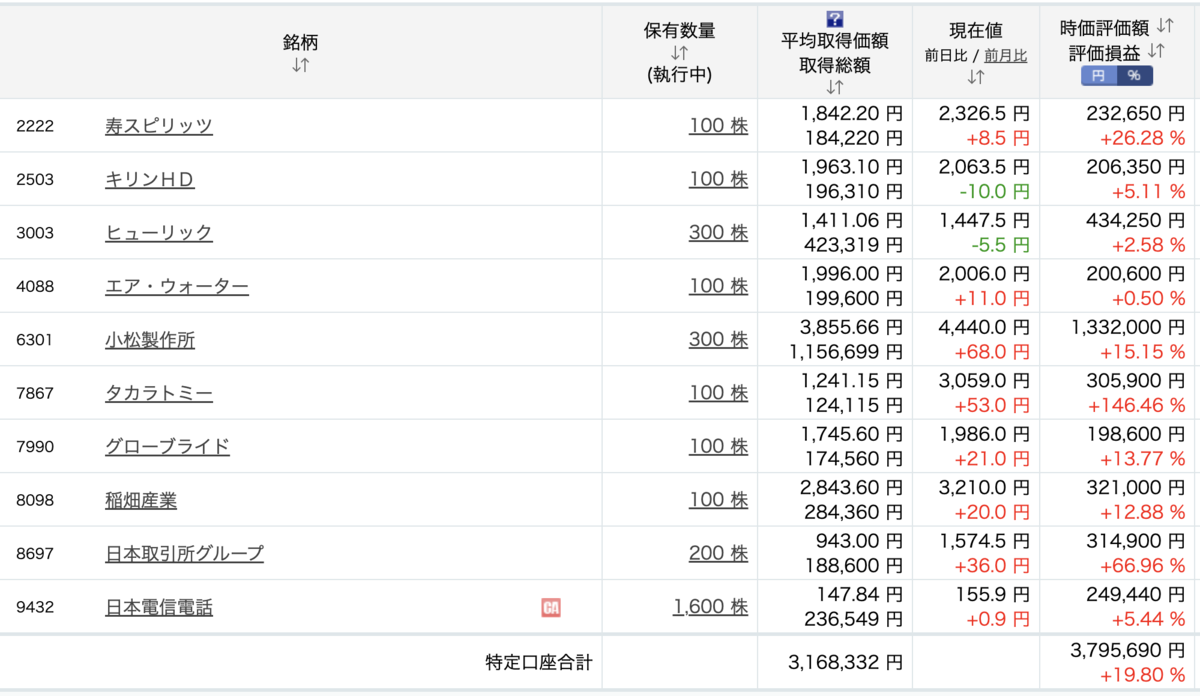
Task: Open the 稲畑産業 stock link
Action: pyautogui.click(x=141, y=500)
